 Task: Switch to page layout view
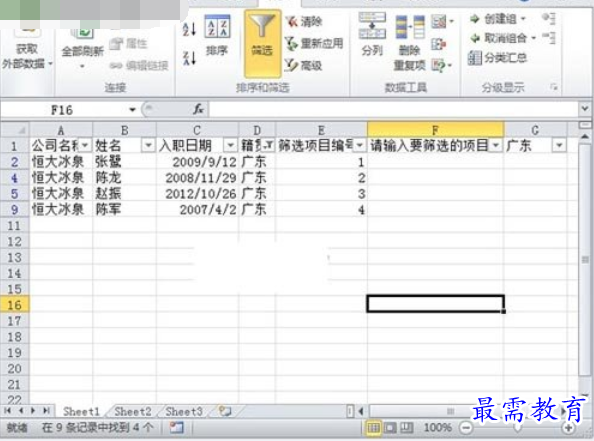click(390, 428)
